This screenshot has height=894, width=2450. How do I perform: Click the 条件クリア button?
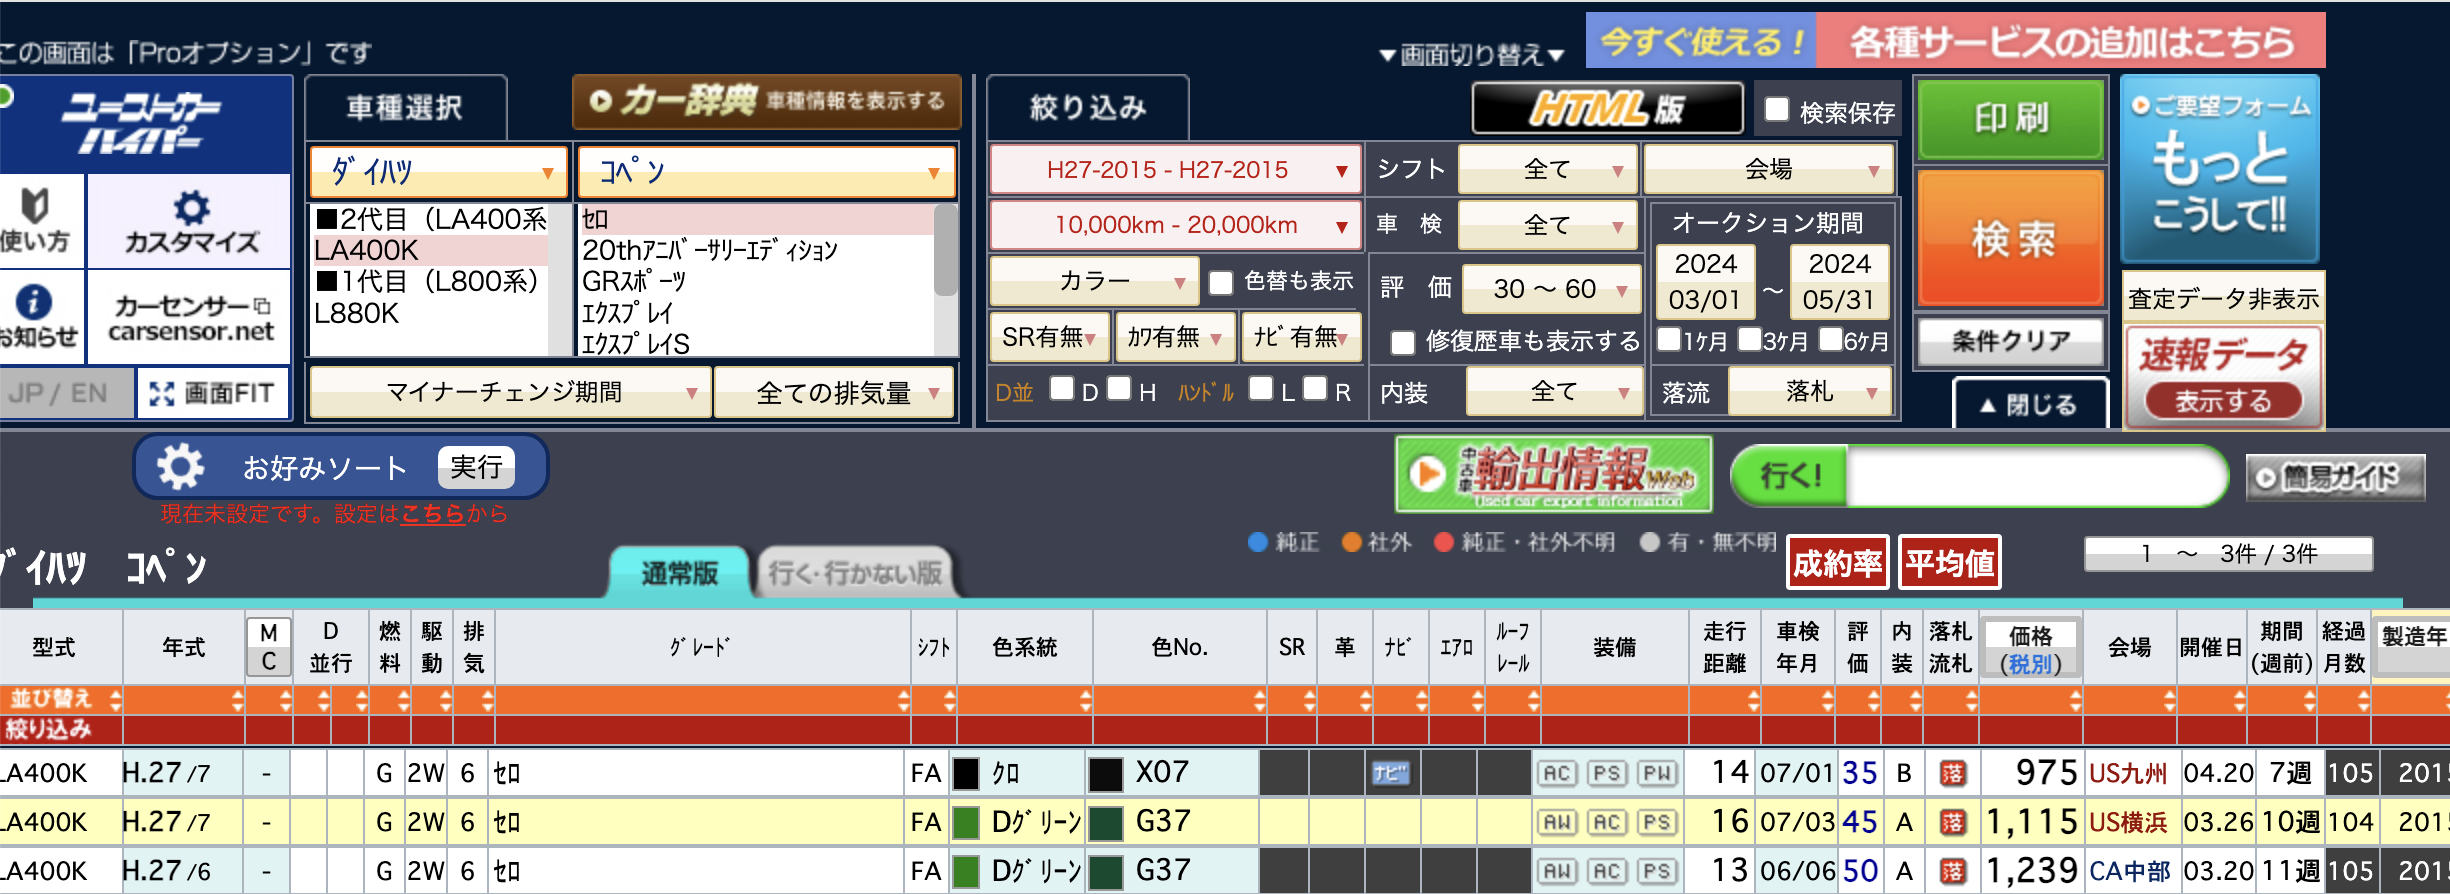pos(2011,341)
